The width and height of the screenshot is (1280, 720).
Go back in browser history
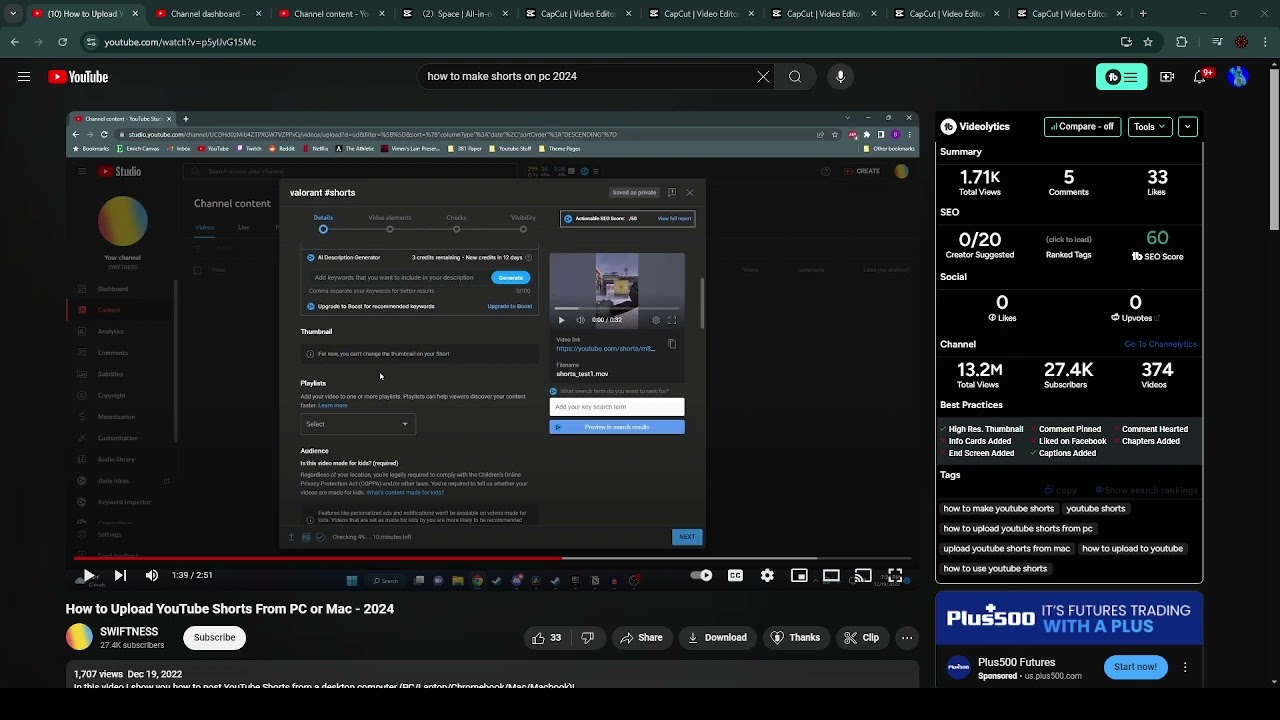pyautogui.click(x=14, y=42)
